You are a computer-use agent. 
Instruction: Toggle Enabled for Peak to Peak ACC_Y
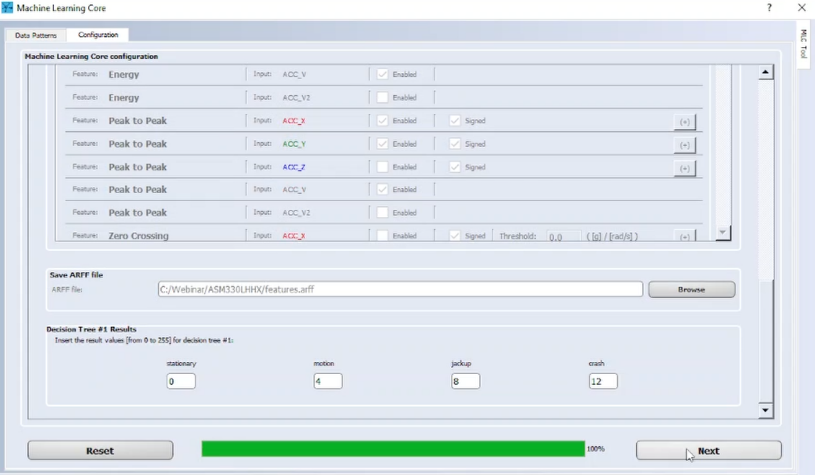point(383,144)
